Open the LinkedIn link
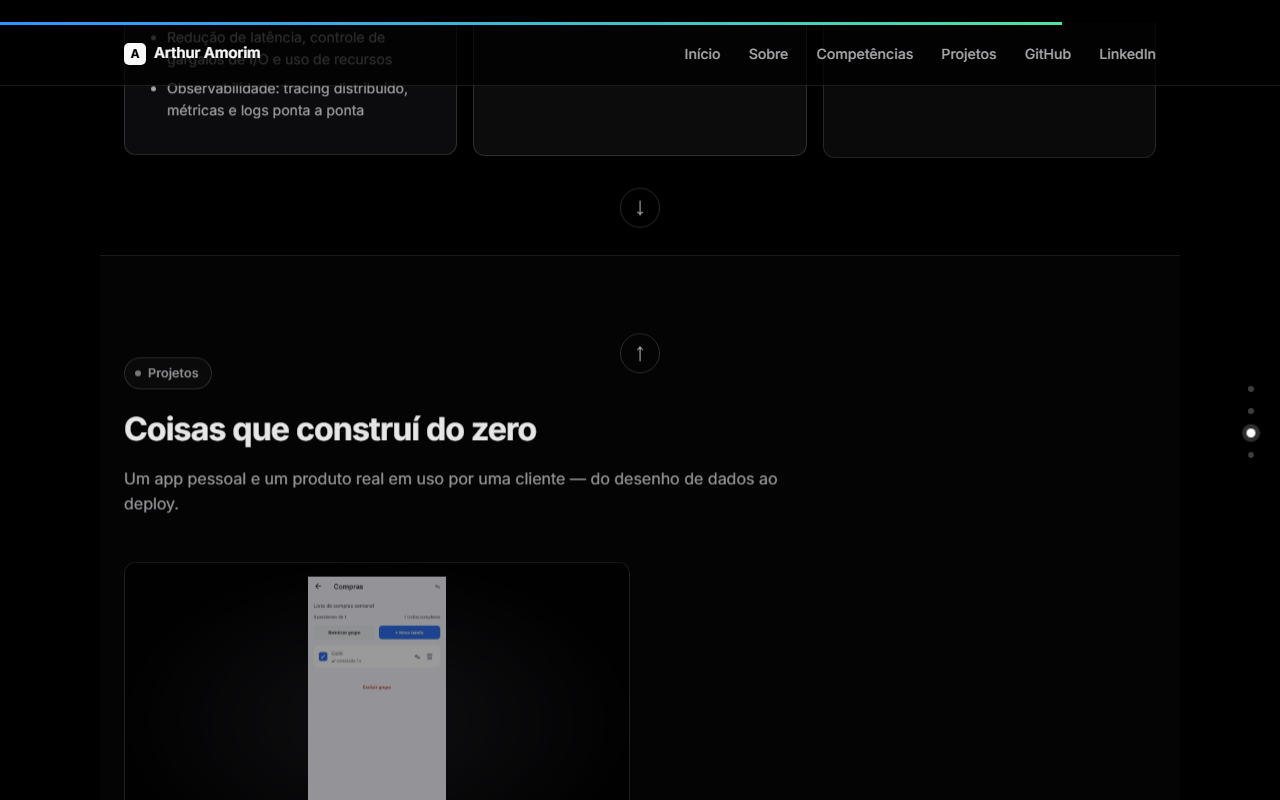 click(x=1127, y=54)
